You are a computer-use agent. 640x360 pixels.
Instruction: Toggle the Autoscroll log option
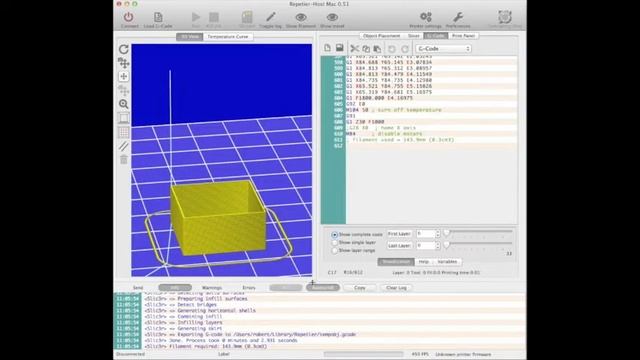[323, 288]
